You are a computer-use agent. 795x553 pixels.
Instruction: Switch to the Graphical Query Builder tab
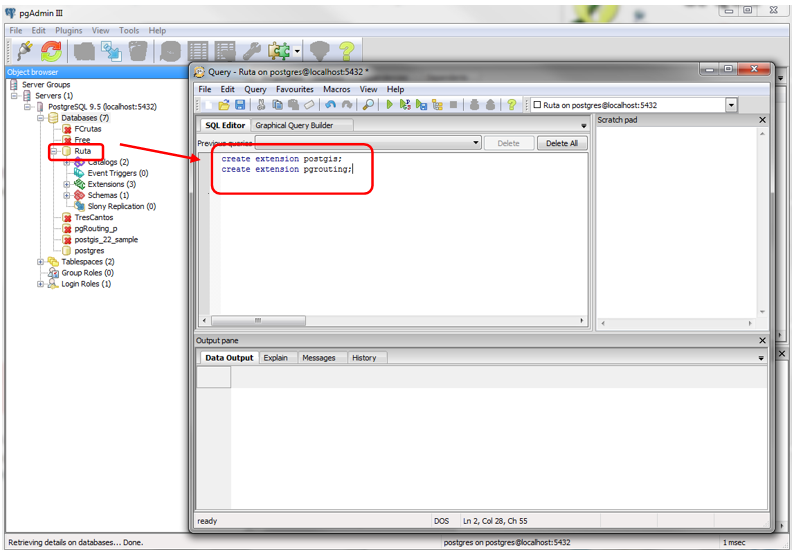point(293,125)
